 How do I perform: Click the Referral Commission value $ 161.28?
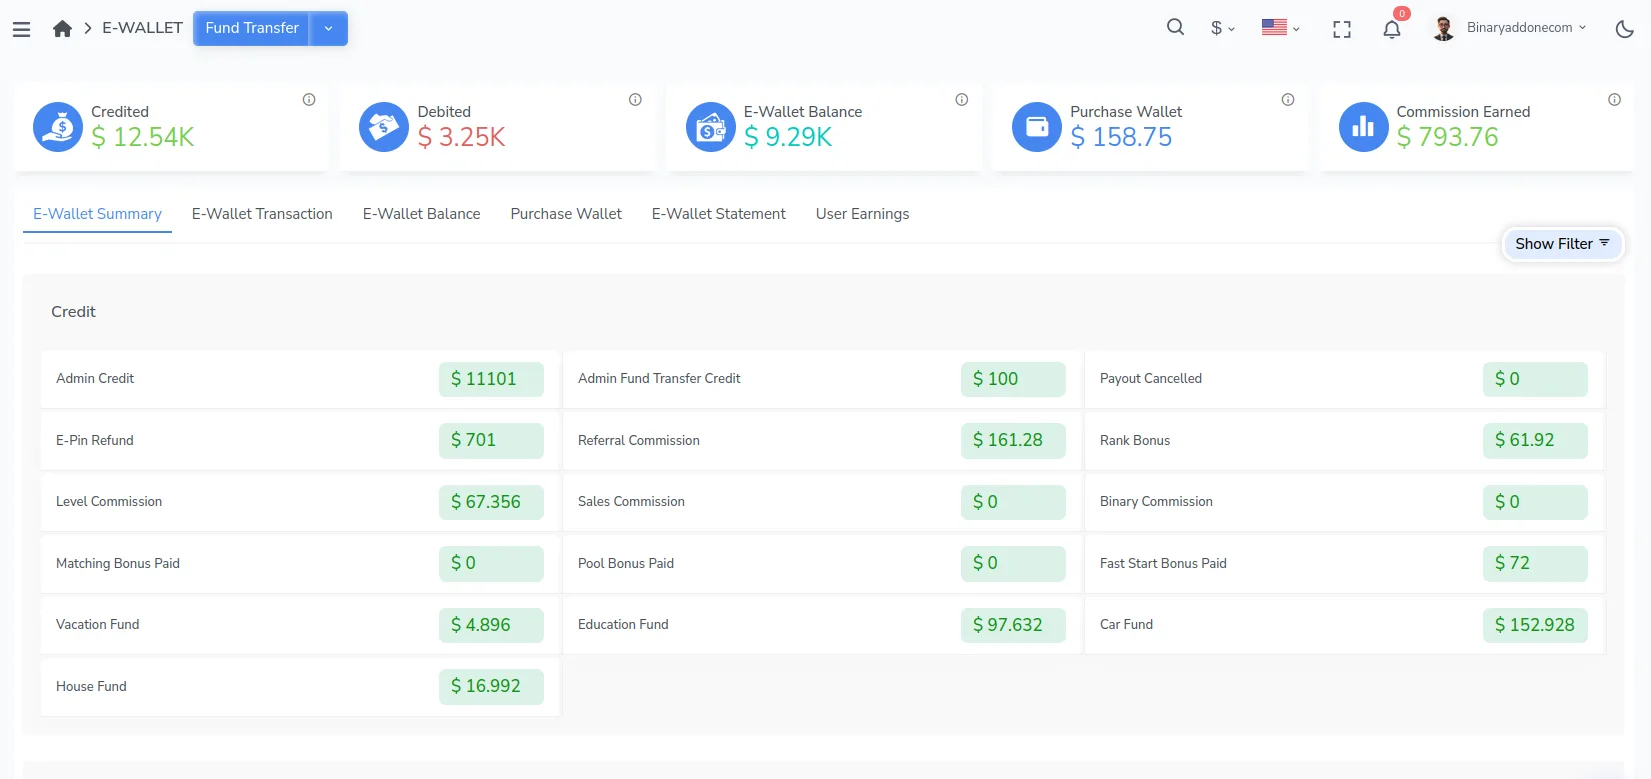pyautogui.click(x=1013, y=440)
